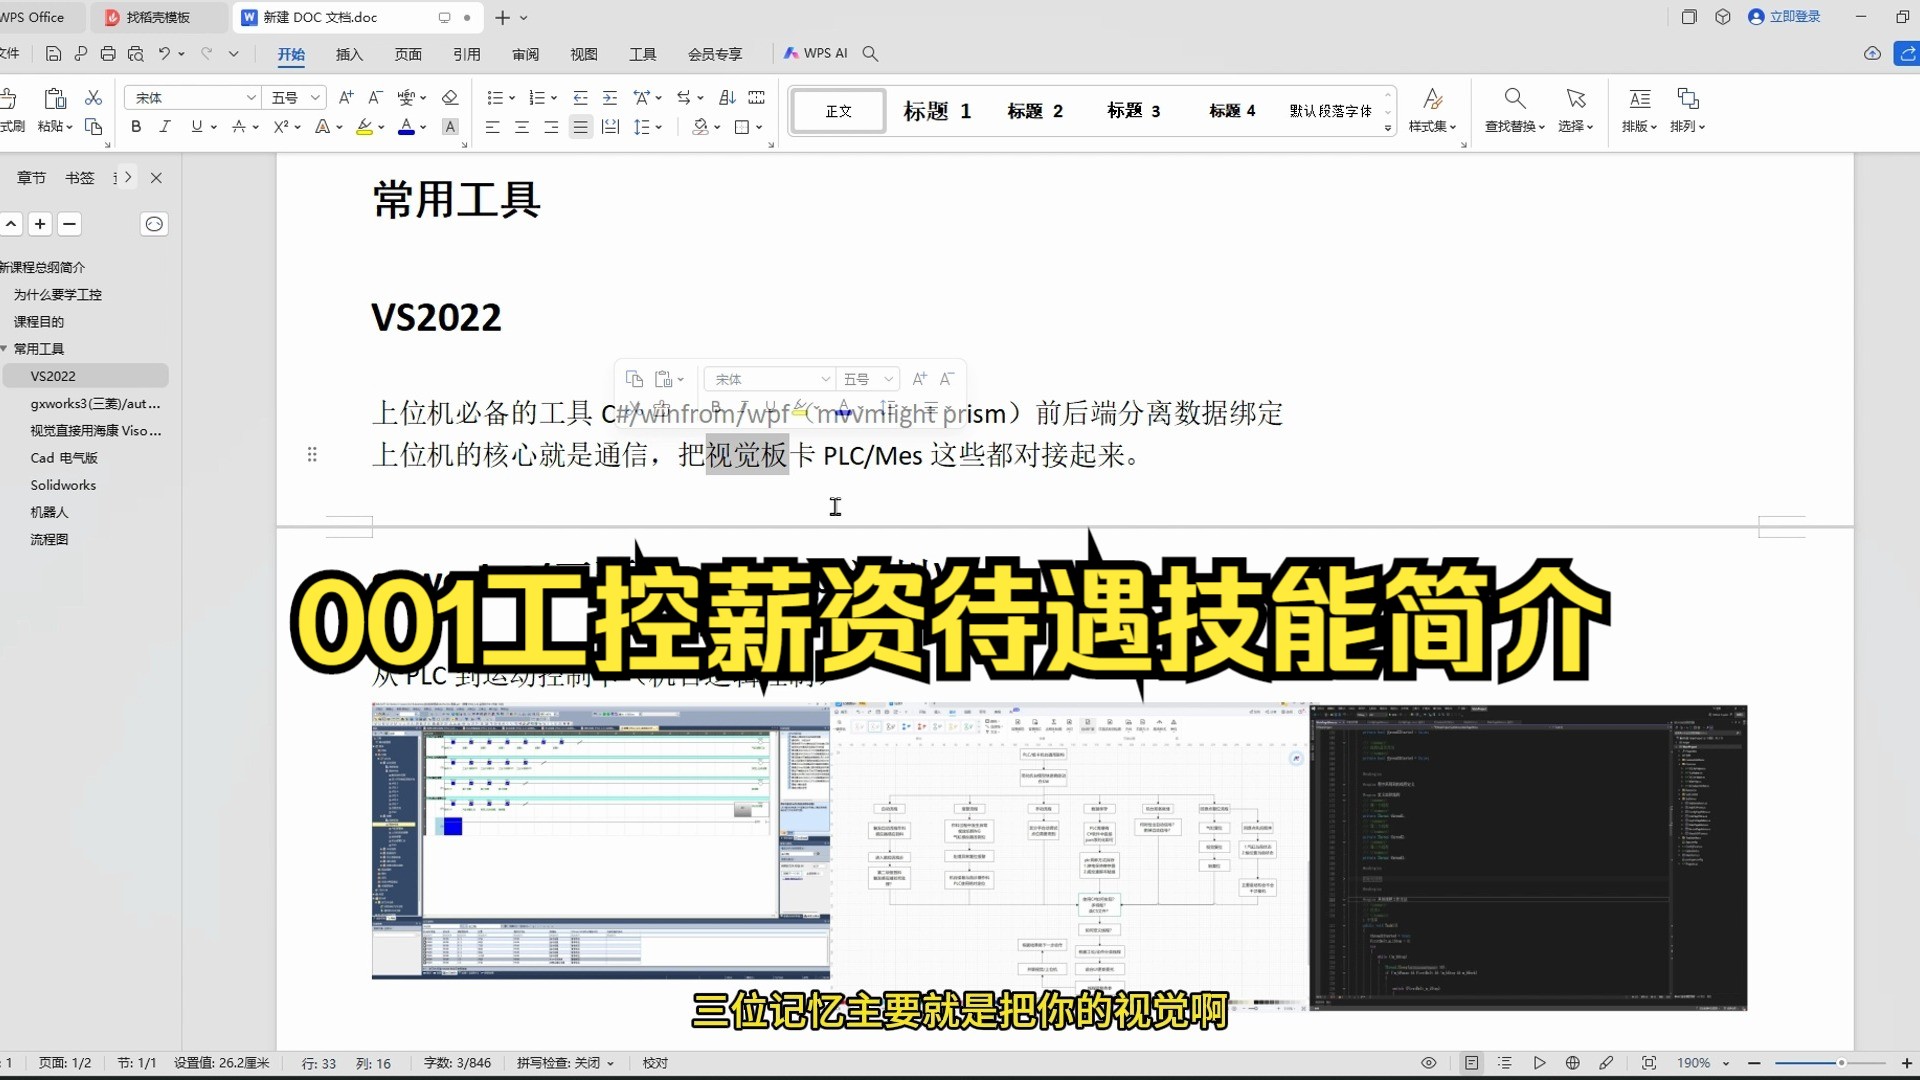
Task: Click the Copy icon below scissors
Action: 93,127
